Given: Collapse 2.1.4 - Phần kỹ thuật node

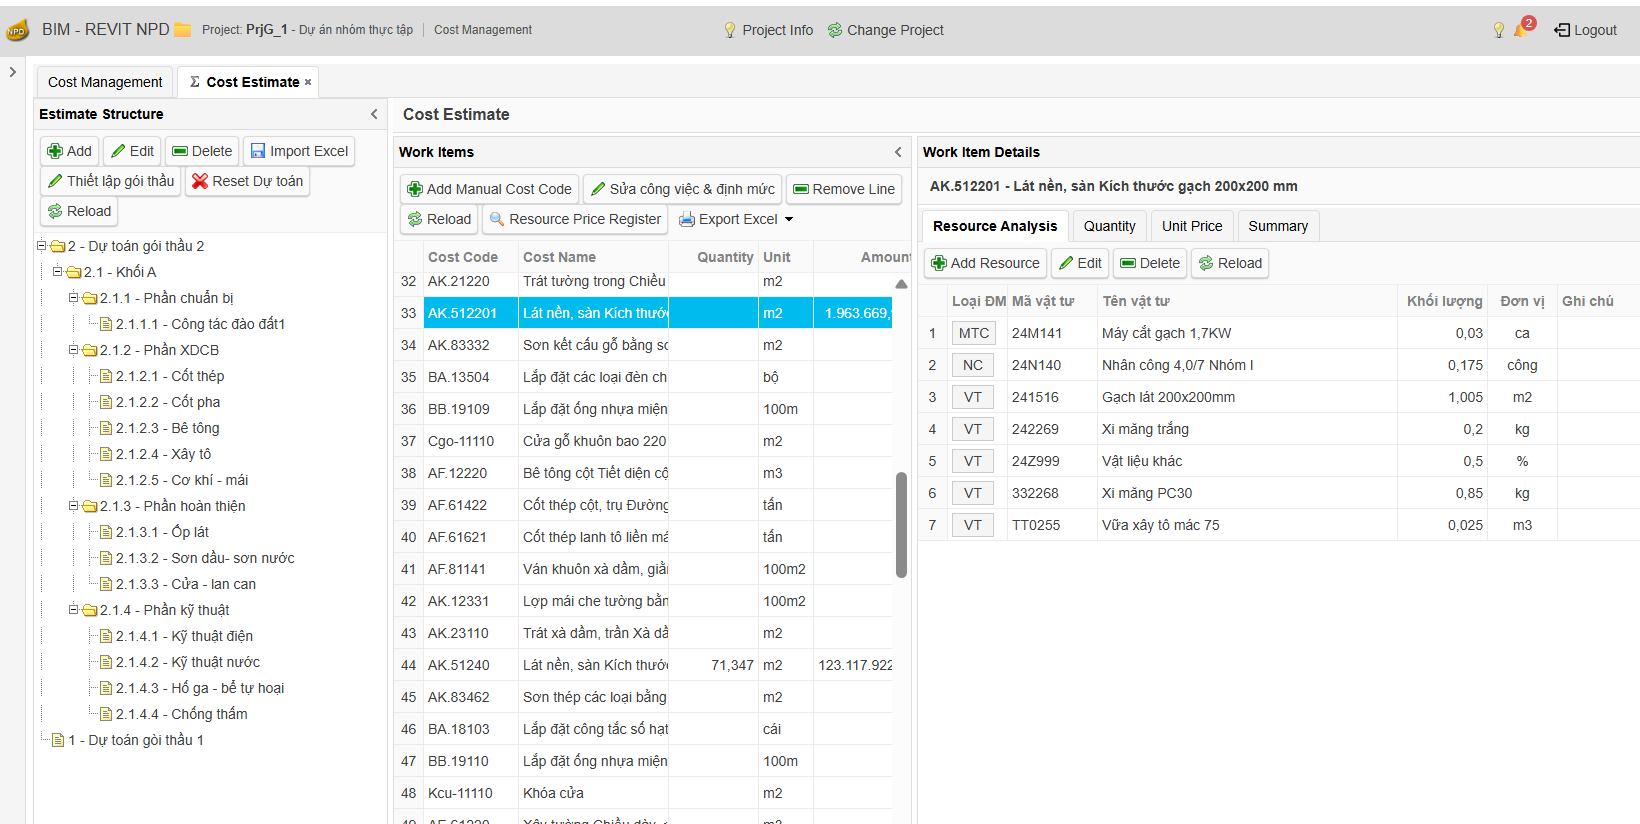Looking at the screenshot, I should (73, 609).
